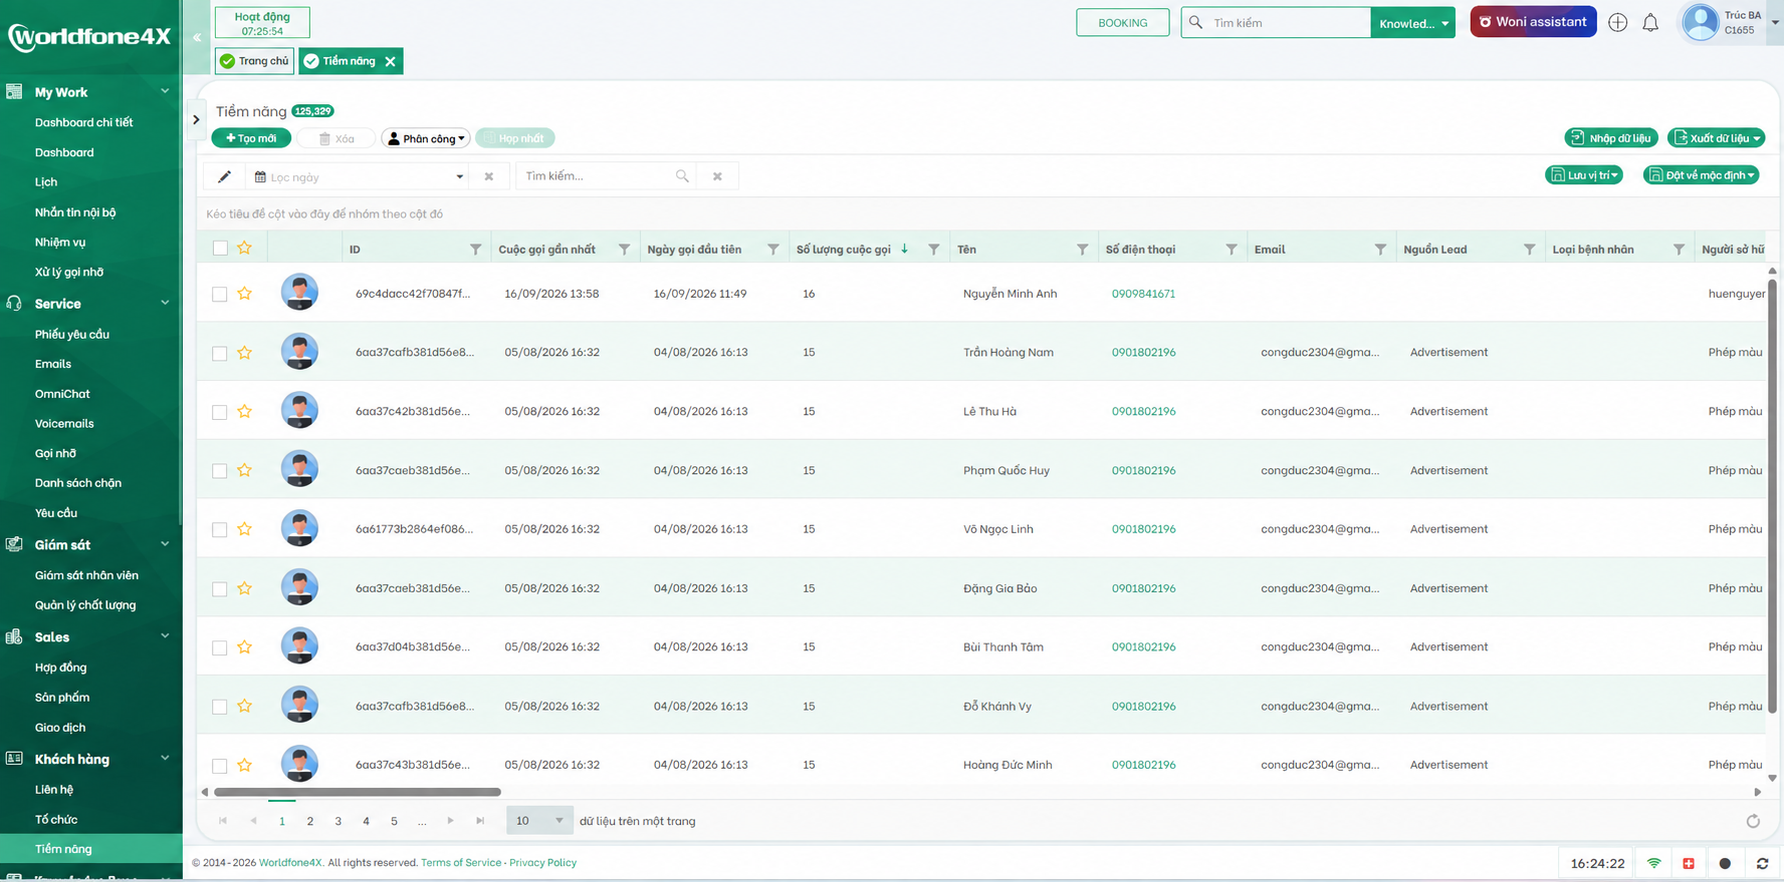The width and height of the screenshot is (1784, 882).
Task: Star the Lê Thu Hà row
Action: pyautogui.click(x=244, y=411)
